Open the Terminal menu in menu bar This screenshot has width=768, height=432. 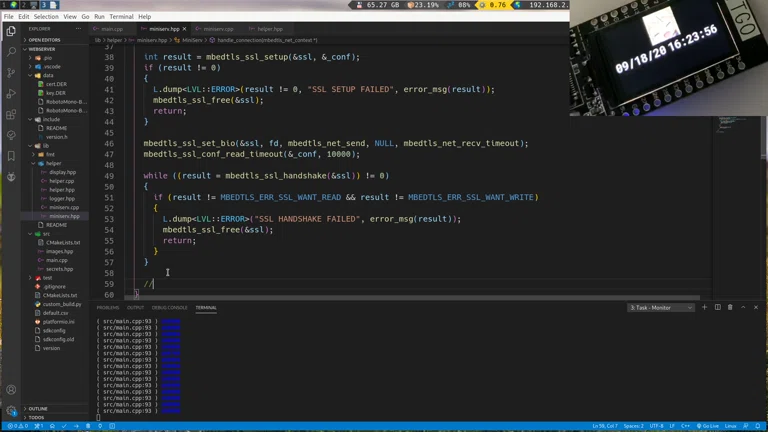coord(121,17)
